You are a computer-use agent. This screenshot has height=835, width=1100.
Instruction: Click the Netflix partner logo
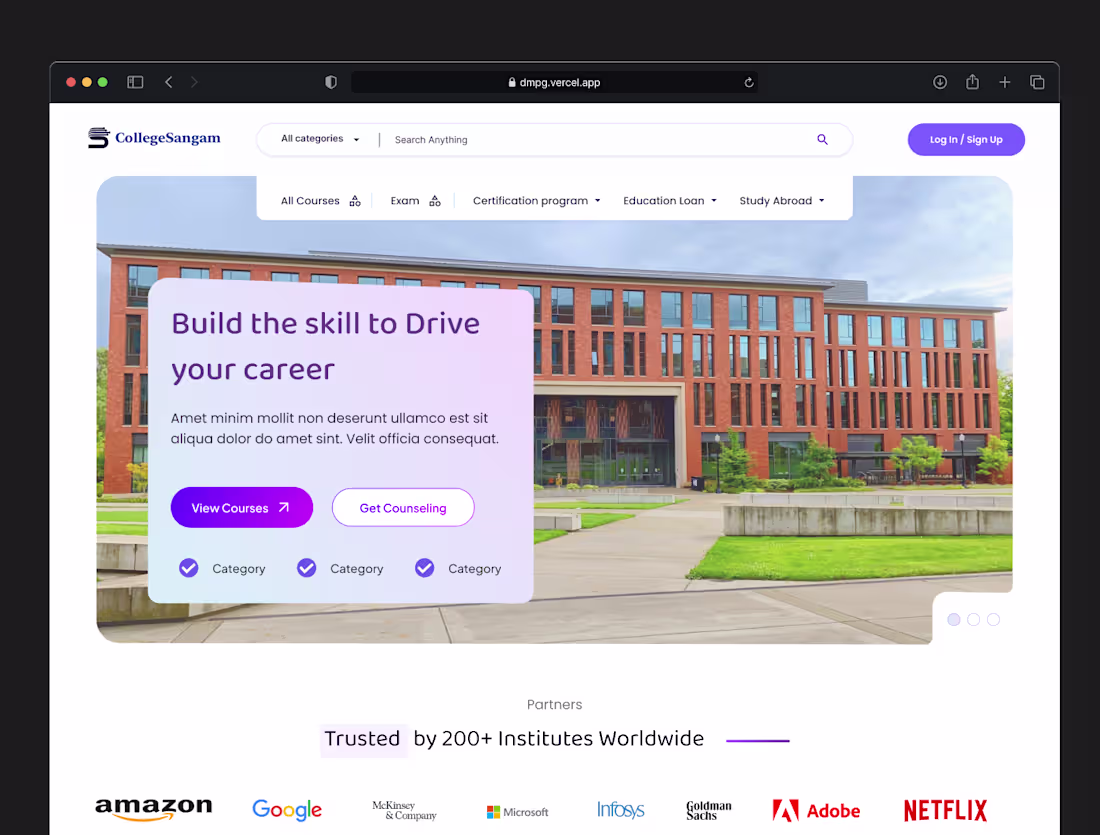pos(944,810)
